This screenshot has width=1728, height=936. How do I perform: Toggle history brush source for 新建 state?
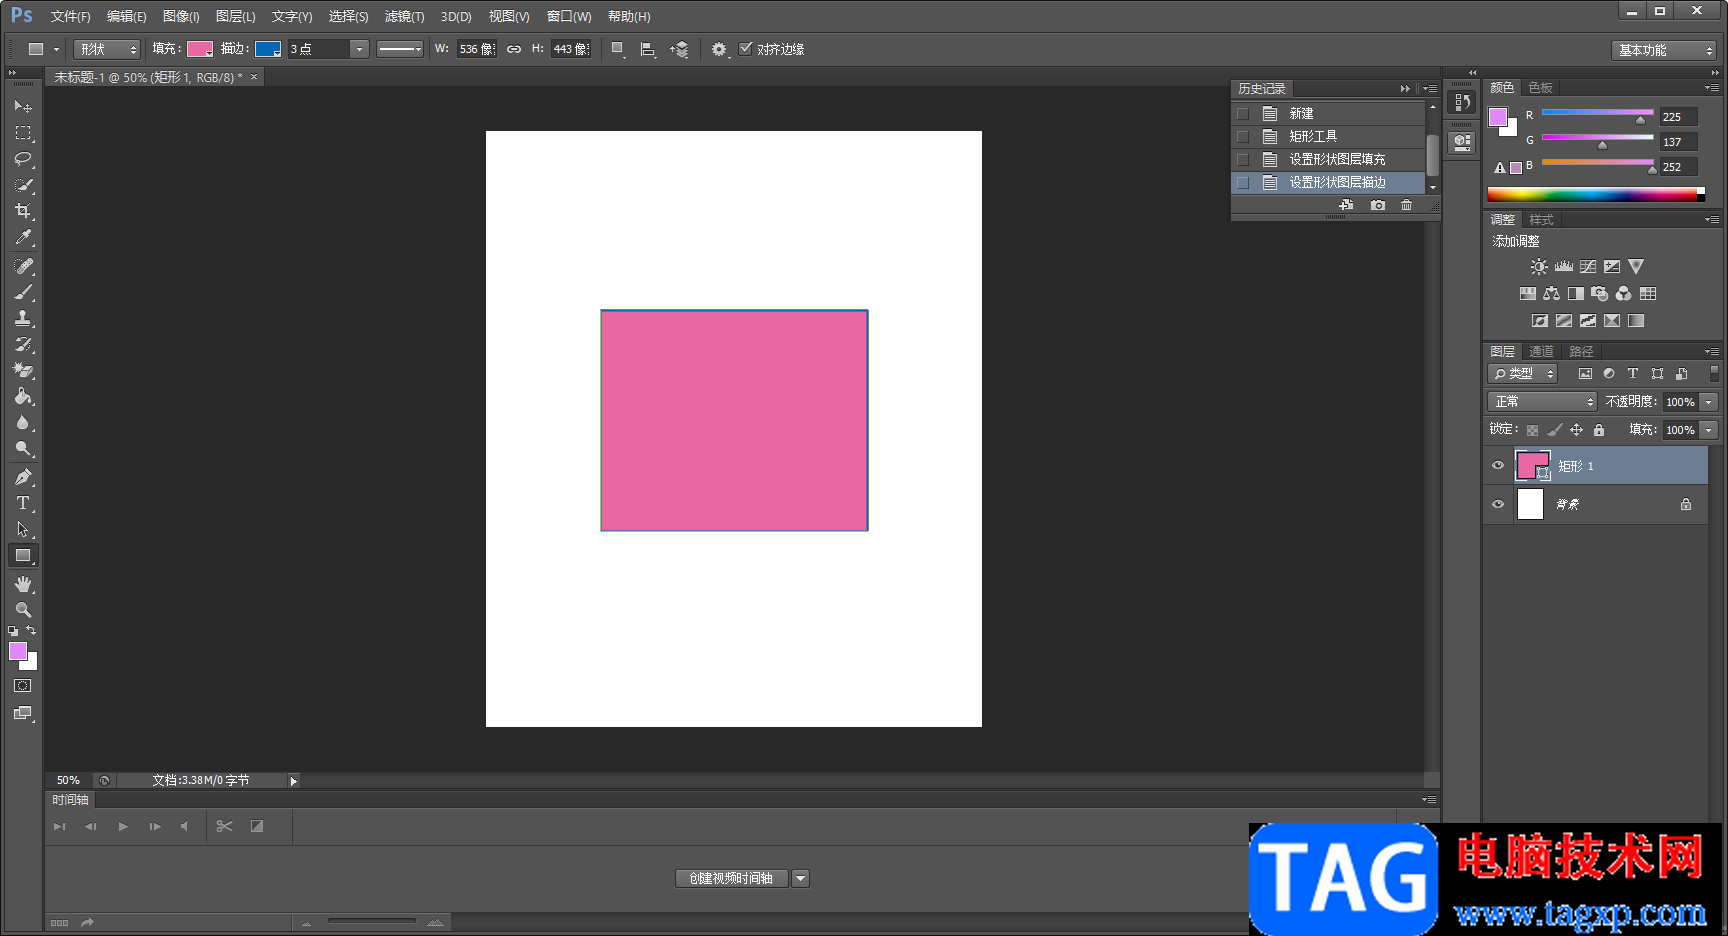pyautogui.click(x=1243, y=114)
